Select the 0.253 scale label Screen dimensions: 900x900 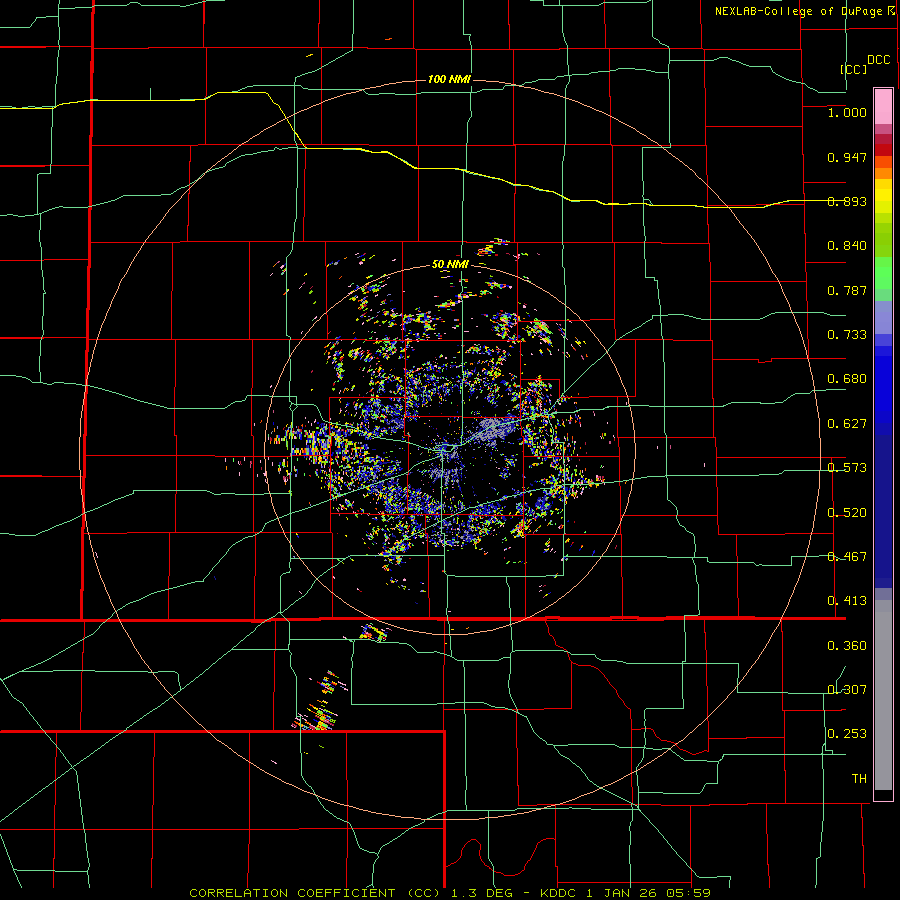pos(847,734)
